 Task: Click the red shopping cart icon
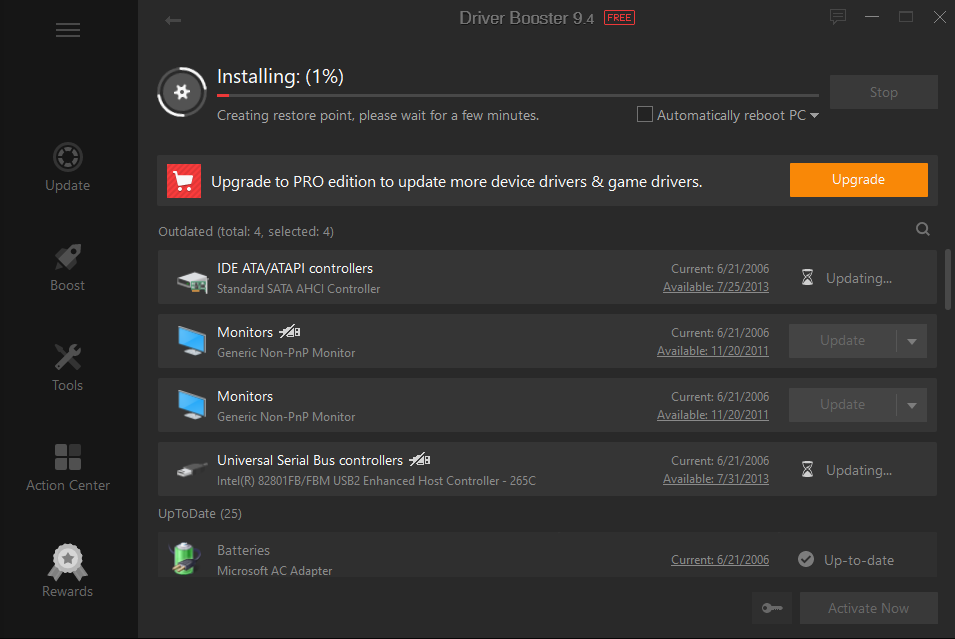coord(184,181)
